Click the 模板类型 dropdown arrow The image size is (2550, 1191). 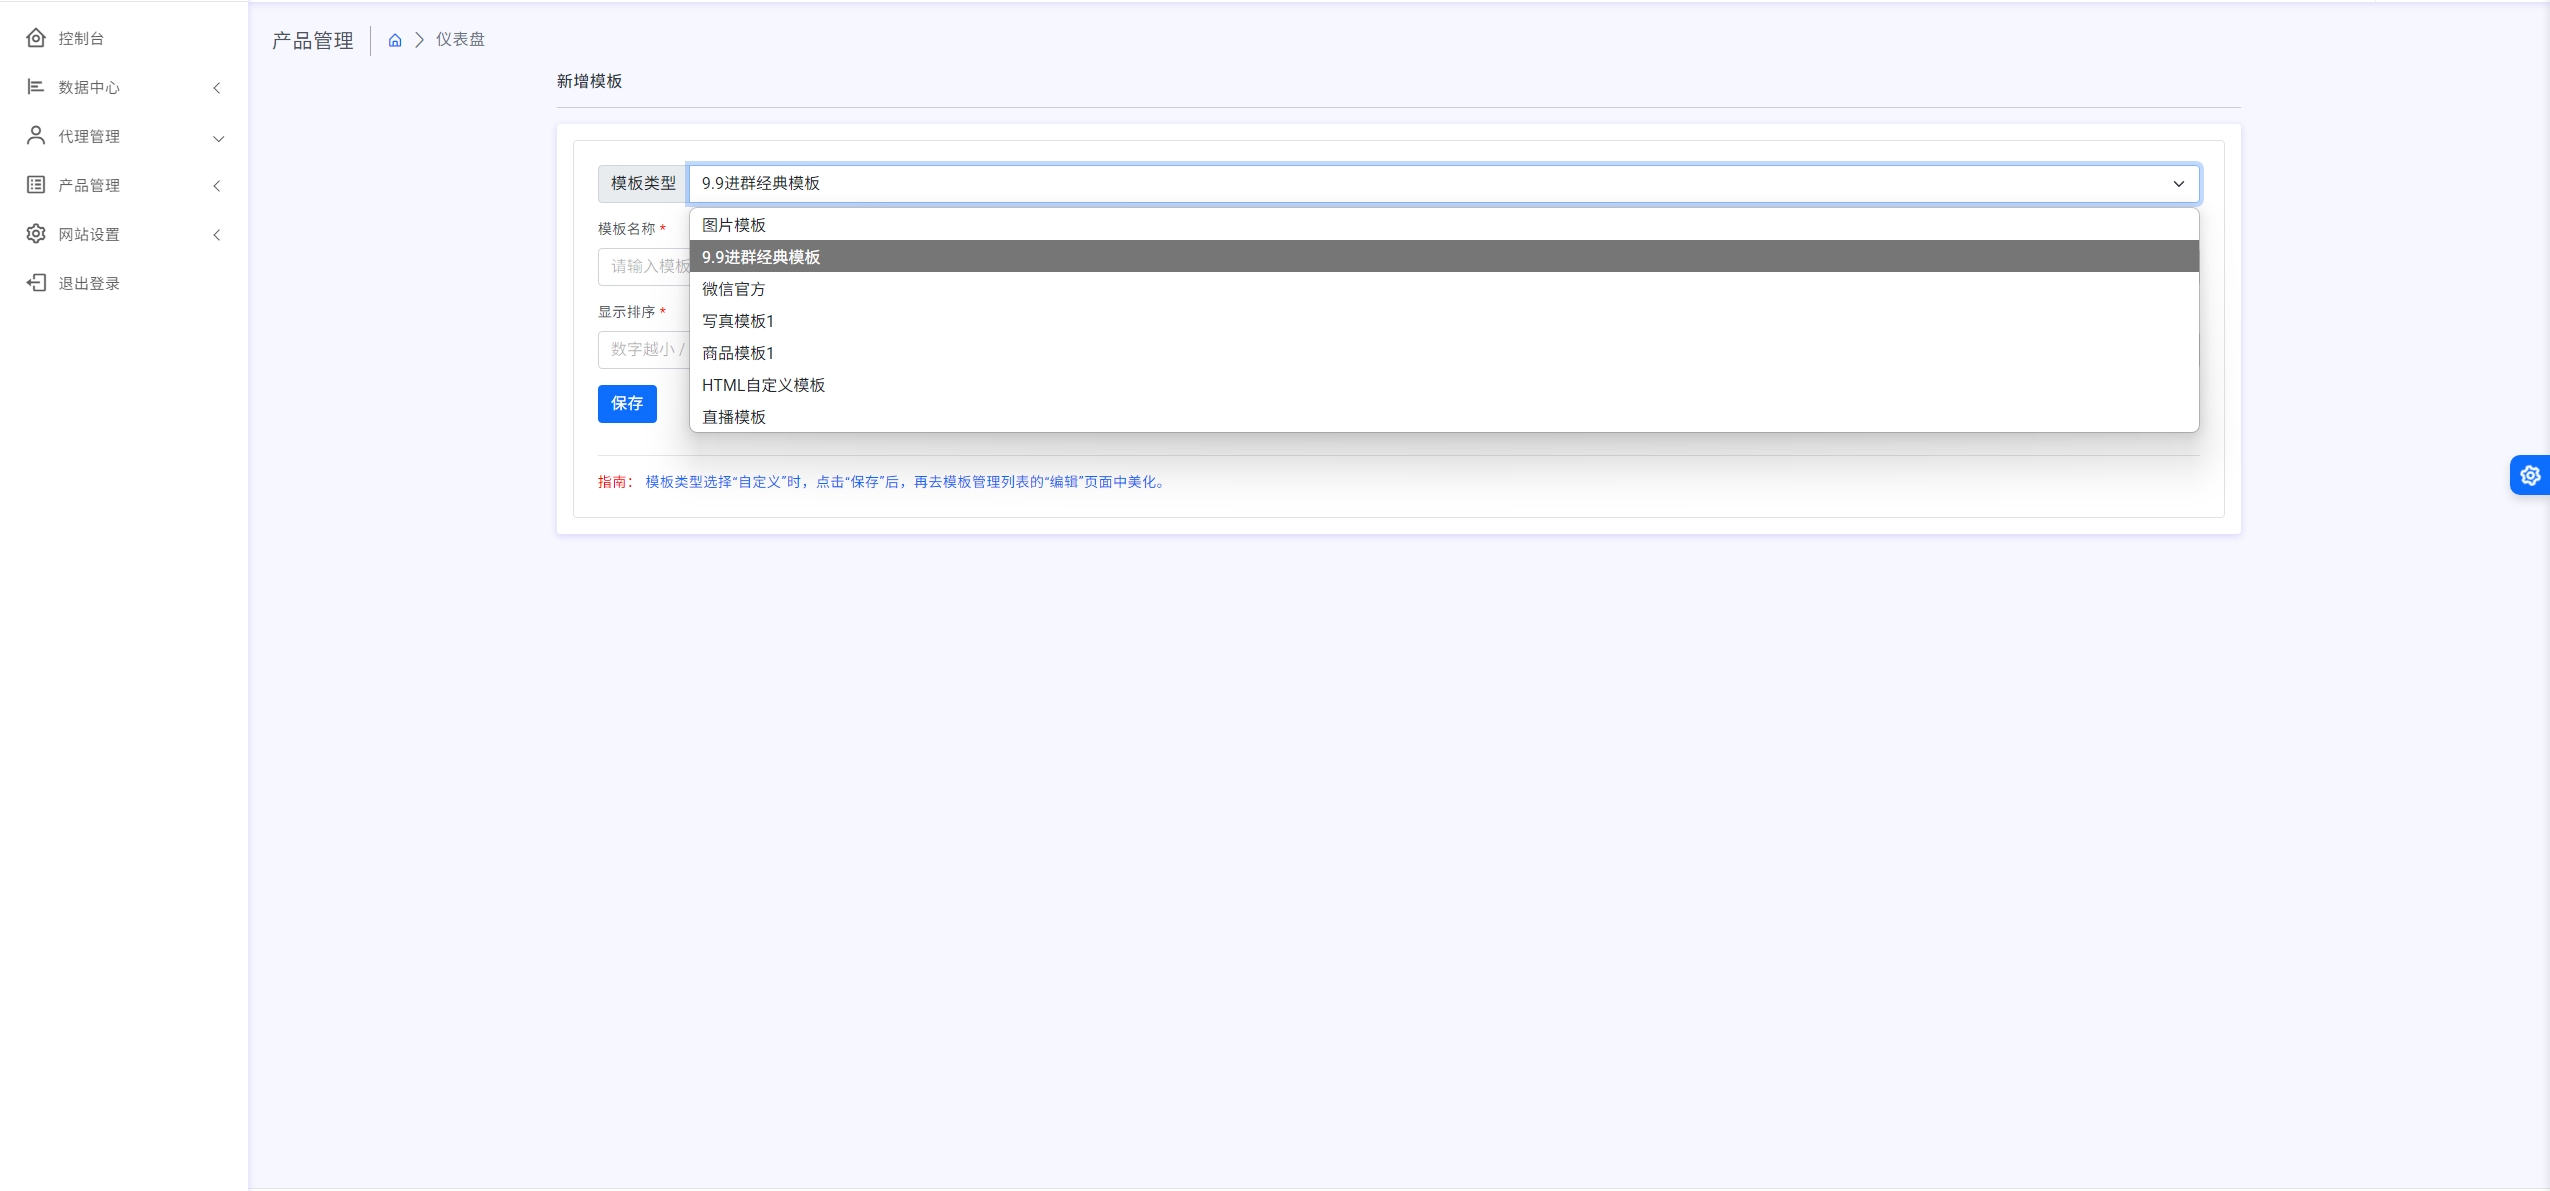(2178, 184)
